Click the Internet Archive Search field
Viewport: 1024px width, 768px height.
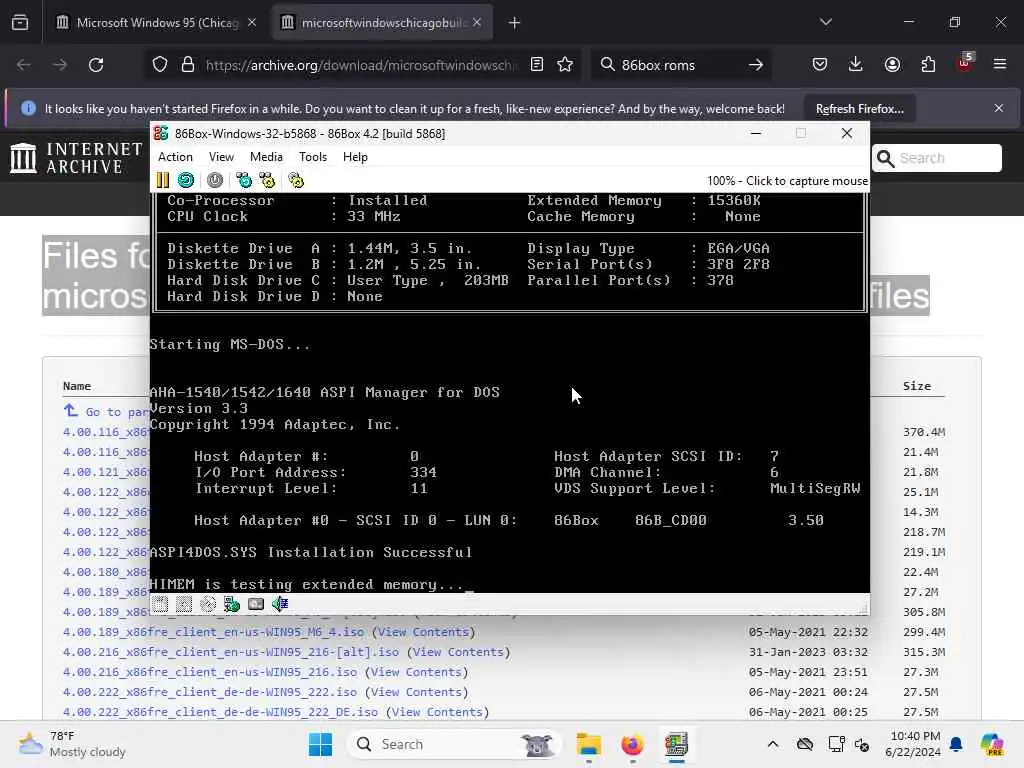pyautogui.click(x=937, y=158)
